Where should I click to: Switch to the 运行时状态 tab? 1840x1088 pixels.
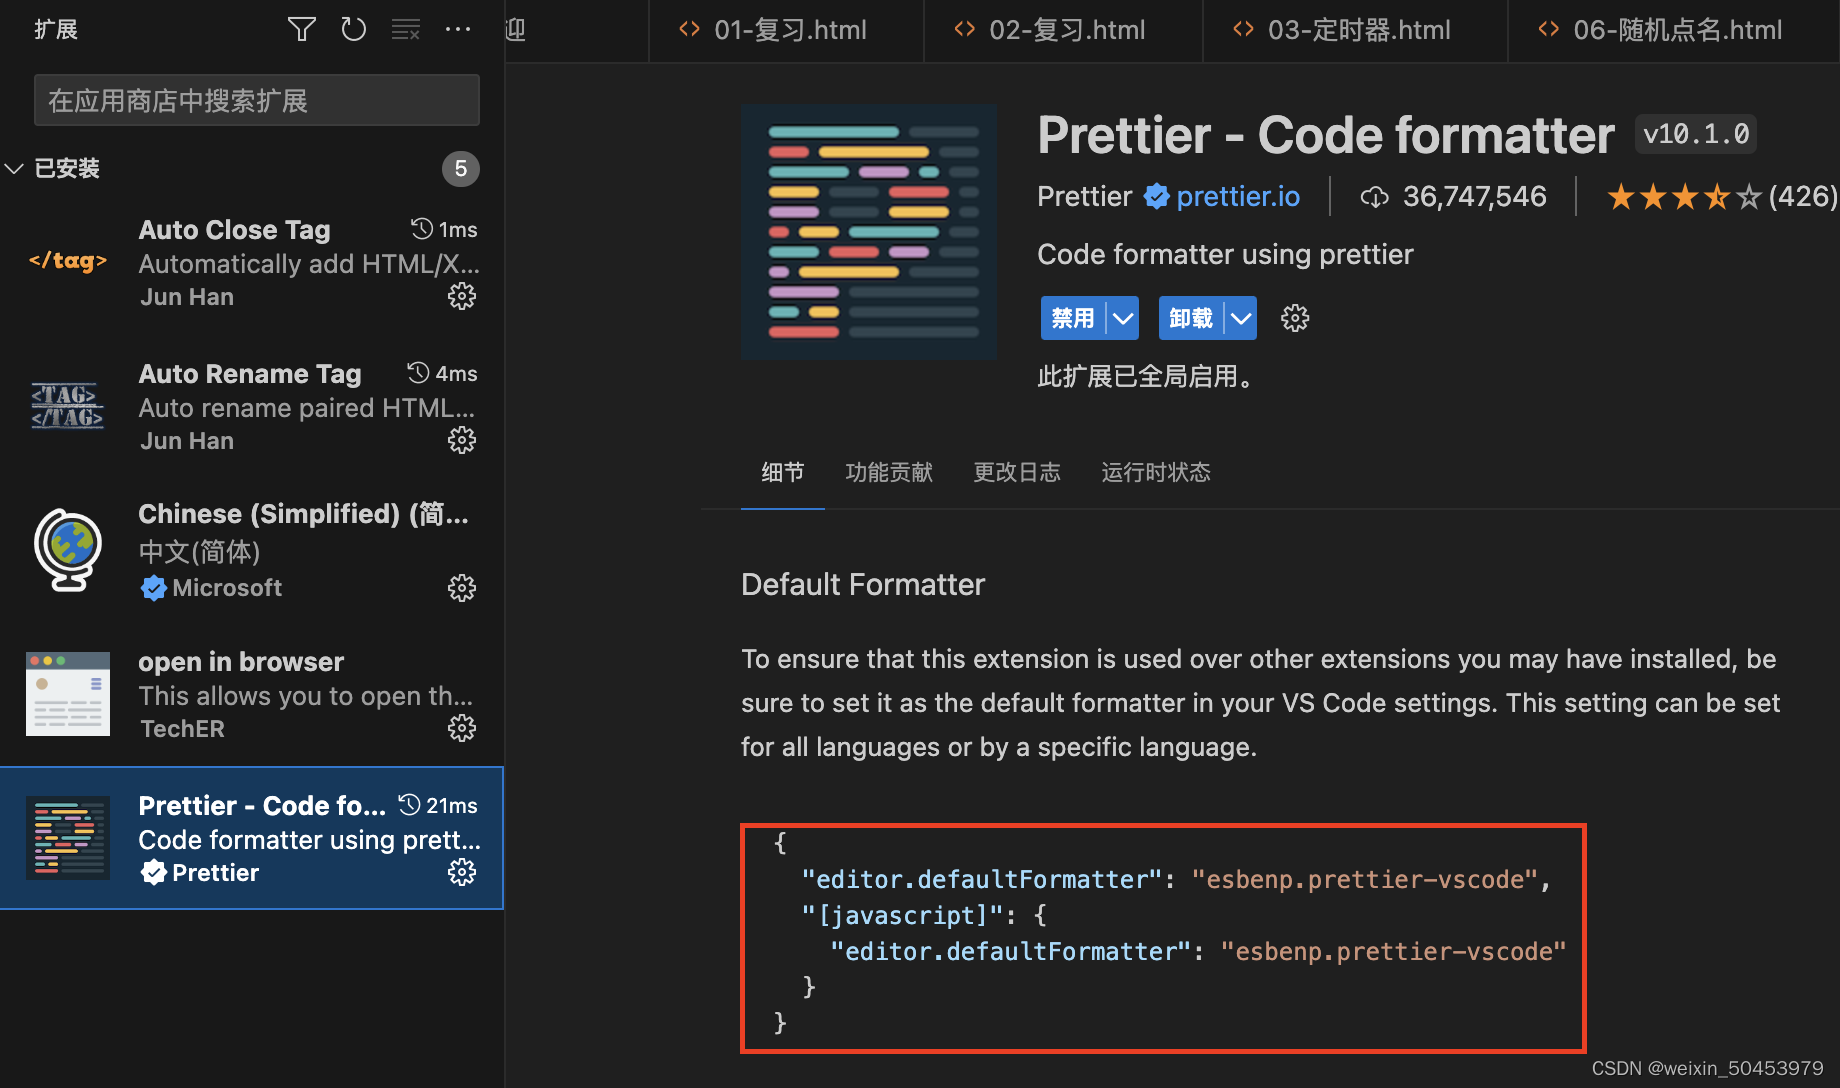[x=1155, y=472]
